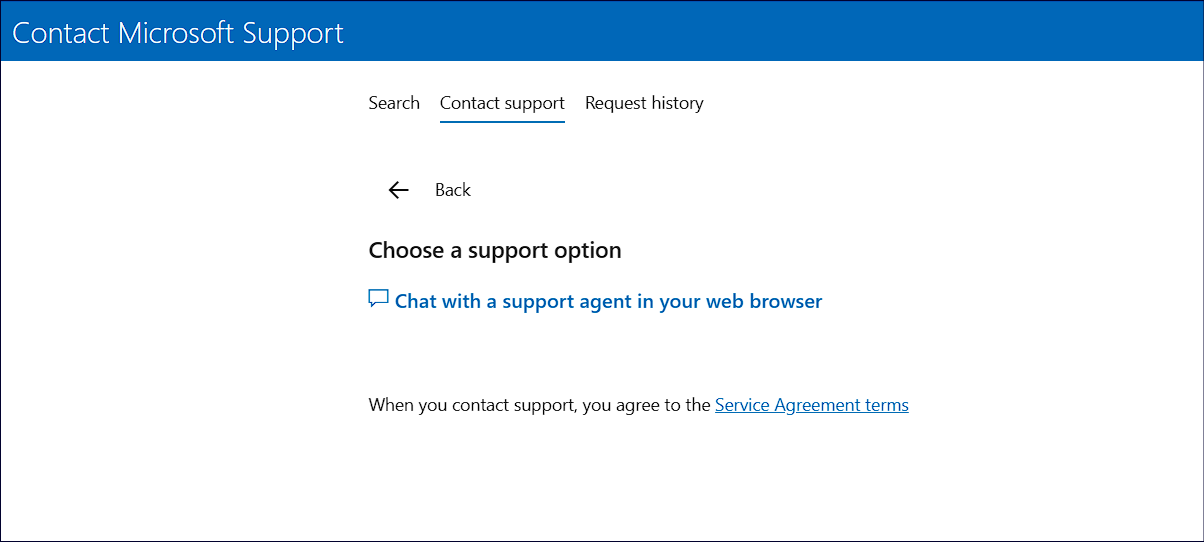Open the Request history tab
The width and height of the screenshot is (1204, 542).
click(644, 103)
